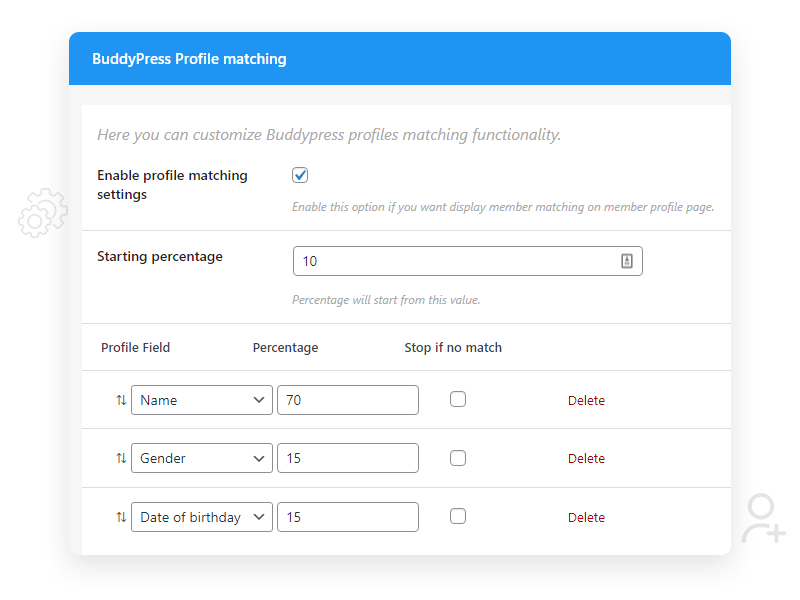Expand the Date of birthday dropdown
Viewport: 800px width, 600px height.
[202, 517]
